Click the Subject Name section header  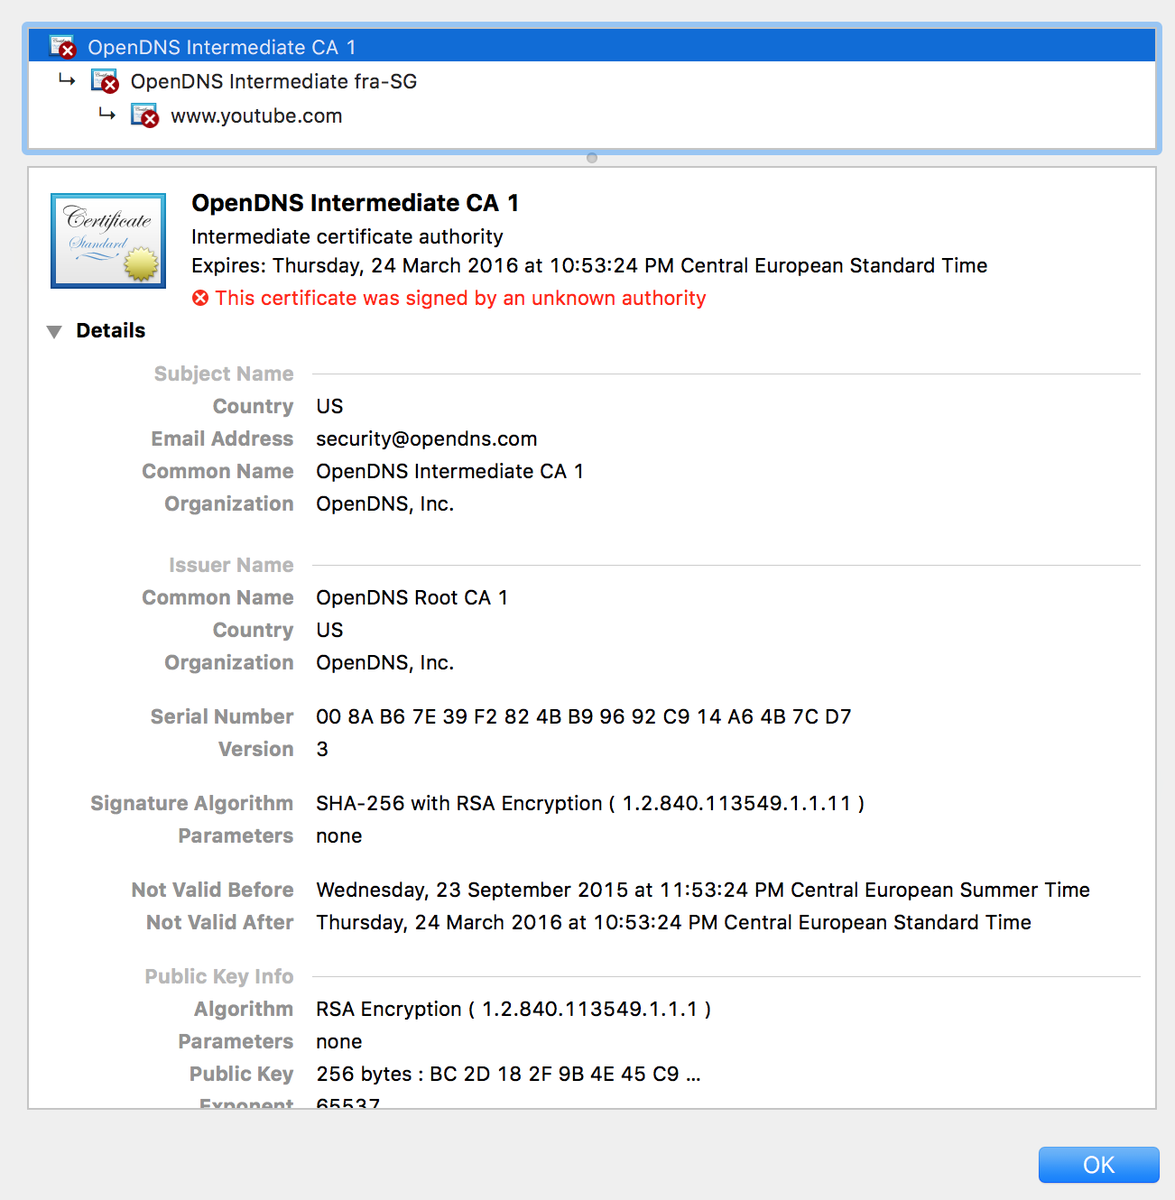pyautogui.click(x=223, y=374)
